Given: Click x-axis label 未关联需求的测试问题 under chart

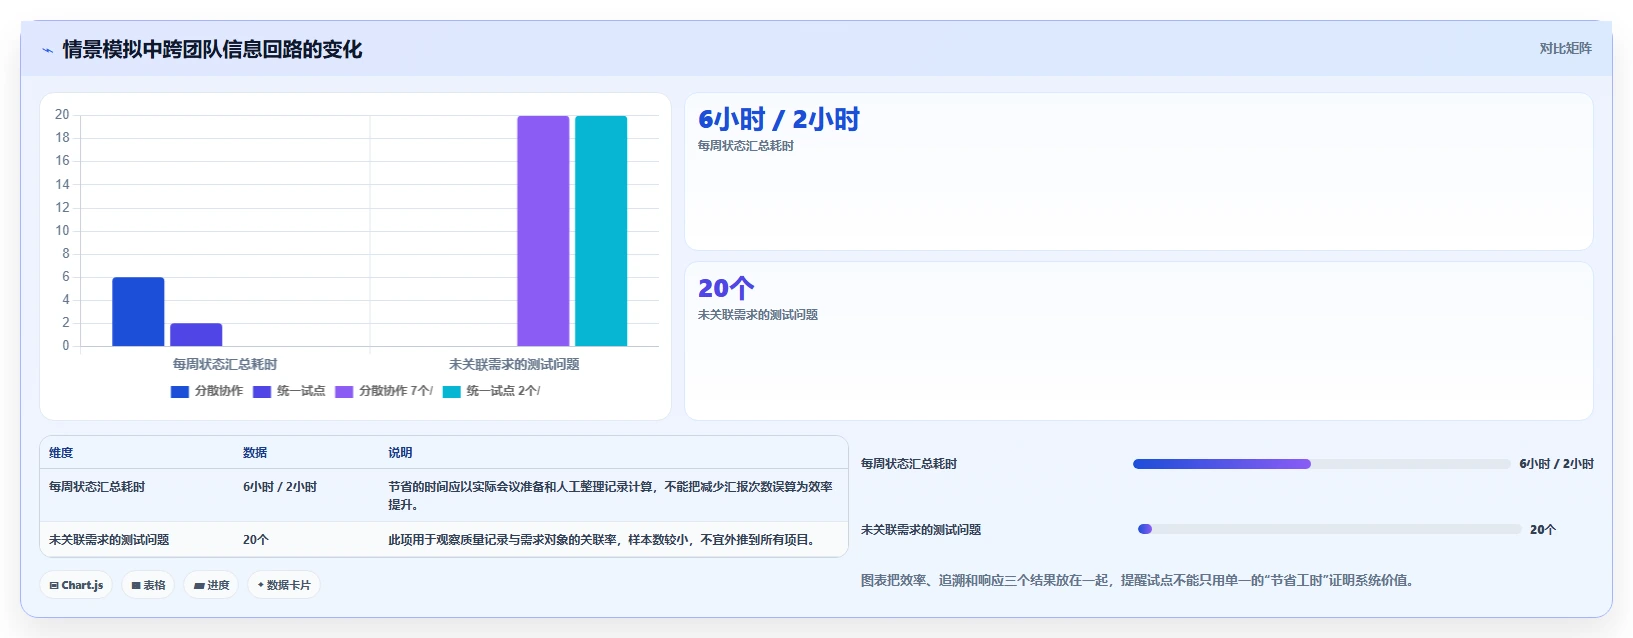Looking at the screenshot, I should [514, 365].
